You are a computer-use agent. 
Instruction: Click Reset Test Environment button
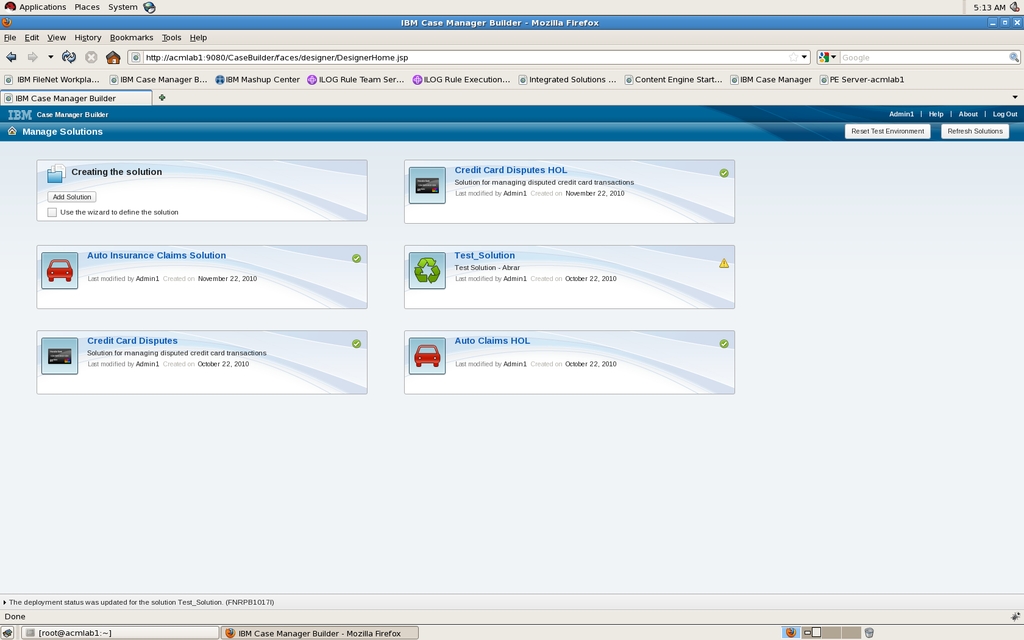click(888, 131)
